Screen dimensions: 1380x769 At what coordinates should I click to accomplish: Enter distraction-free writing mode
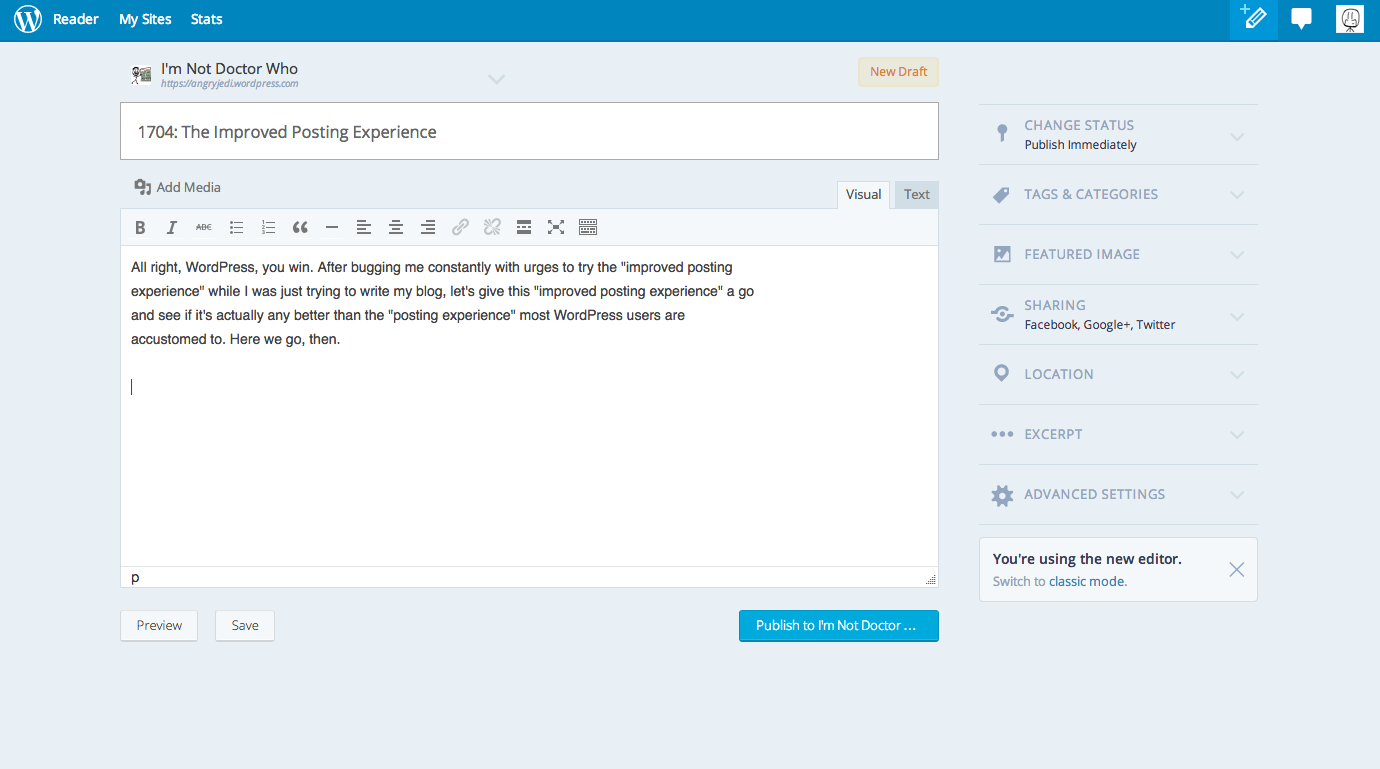pyautogui.click(x=556, y=227)
